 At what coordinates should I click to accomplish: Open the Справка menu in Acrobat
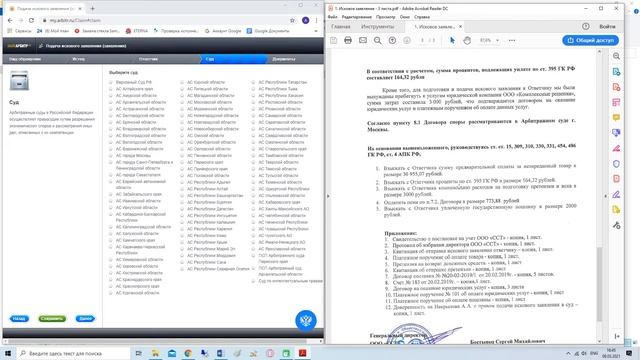[x=422, y=17]
